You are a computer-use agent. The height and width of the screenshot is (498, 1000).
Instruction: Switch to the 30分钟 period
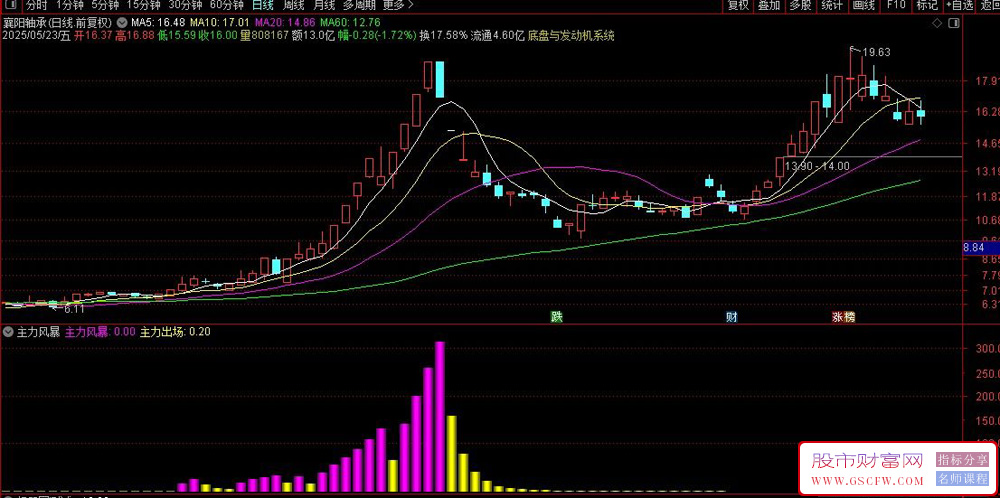click(185, 6)
